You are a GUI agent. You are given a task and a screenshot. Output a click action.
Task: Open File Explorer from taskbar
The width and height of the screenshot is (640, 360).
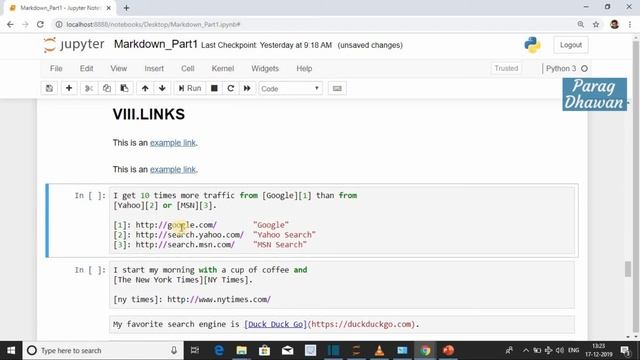(x=242, y=350)
